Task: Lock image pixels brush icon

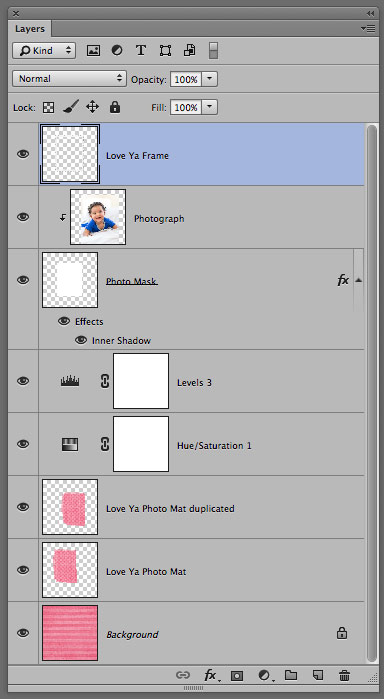Action: point(70,107)
